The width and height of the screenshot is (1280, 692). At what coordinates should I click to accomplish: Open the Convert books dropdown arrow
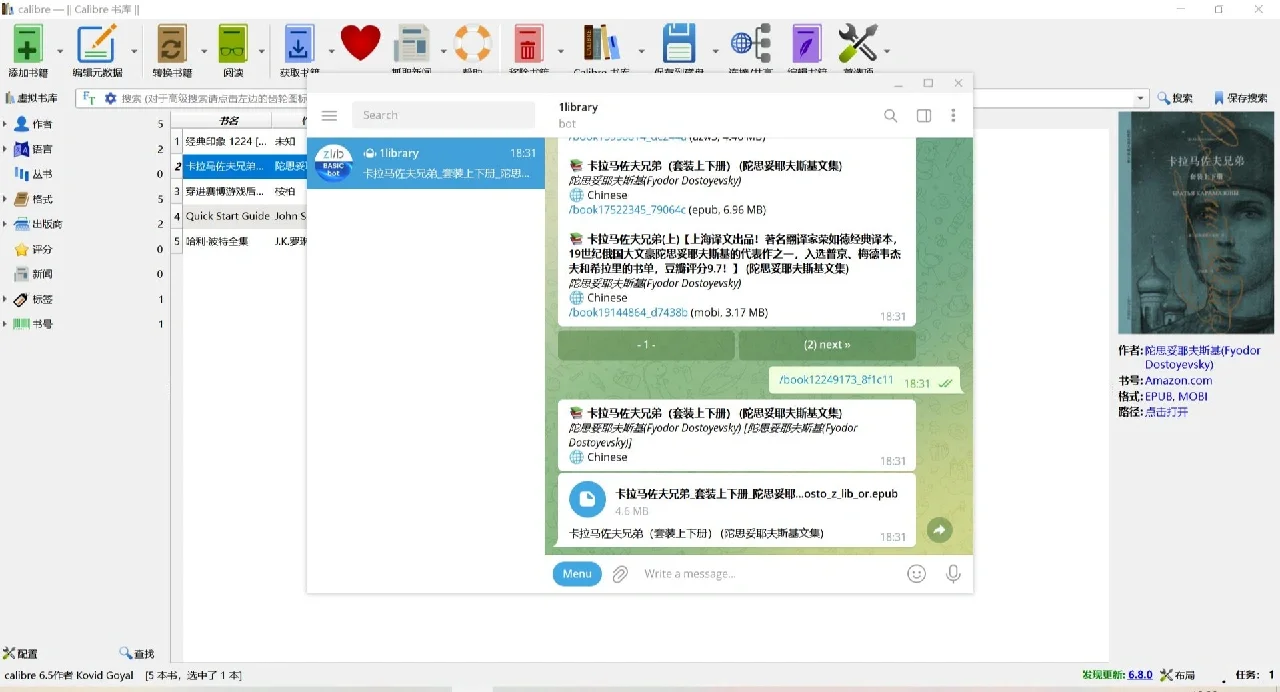(203, 51)
